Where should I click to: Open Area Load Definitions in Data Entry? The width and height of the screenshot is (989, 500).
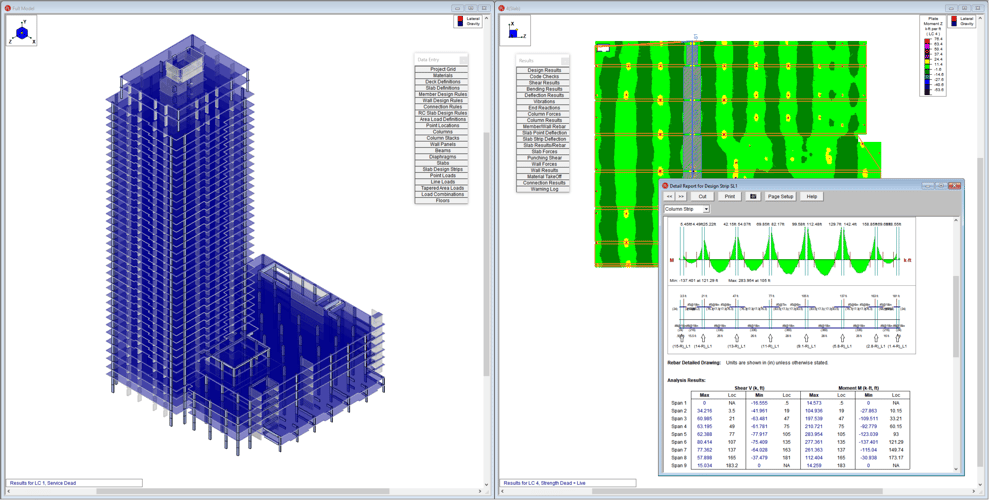point(443,119)
